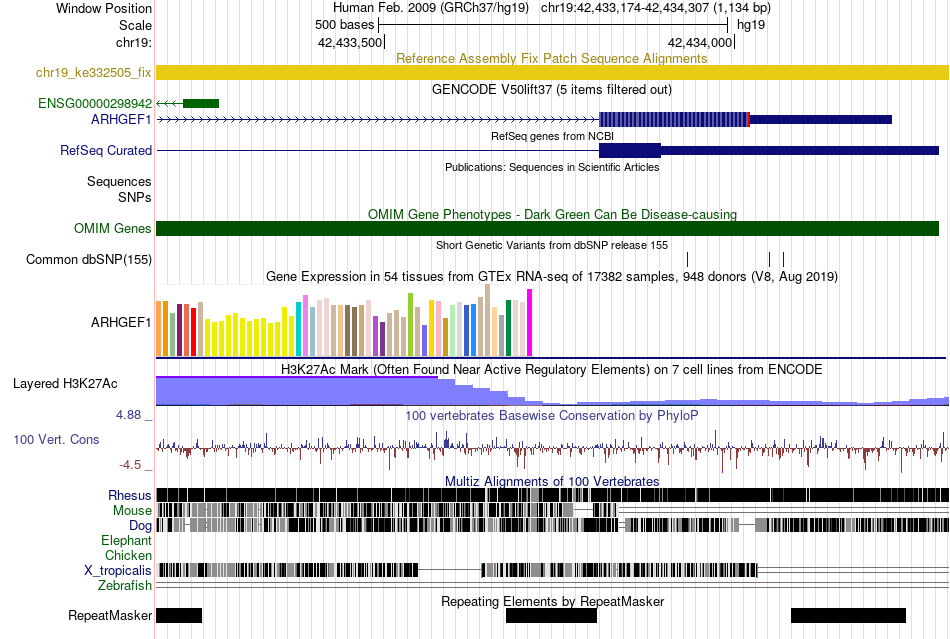Click the SNPs track label
This screenshot has height=639, width=950.
click(135, 197)
